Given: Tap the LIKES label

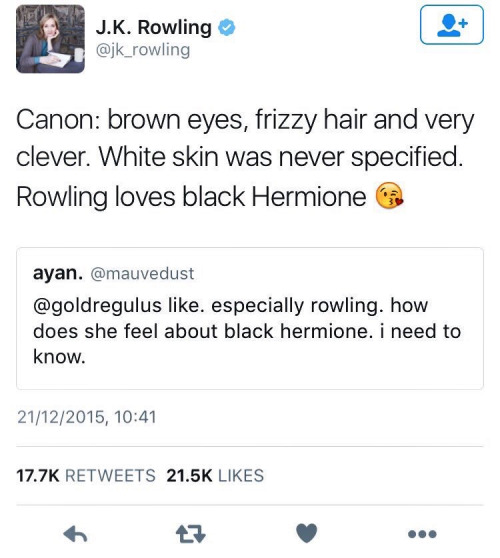Looking at the screenshot, I should (x=241, y=475).
